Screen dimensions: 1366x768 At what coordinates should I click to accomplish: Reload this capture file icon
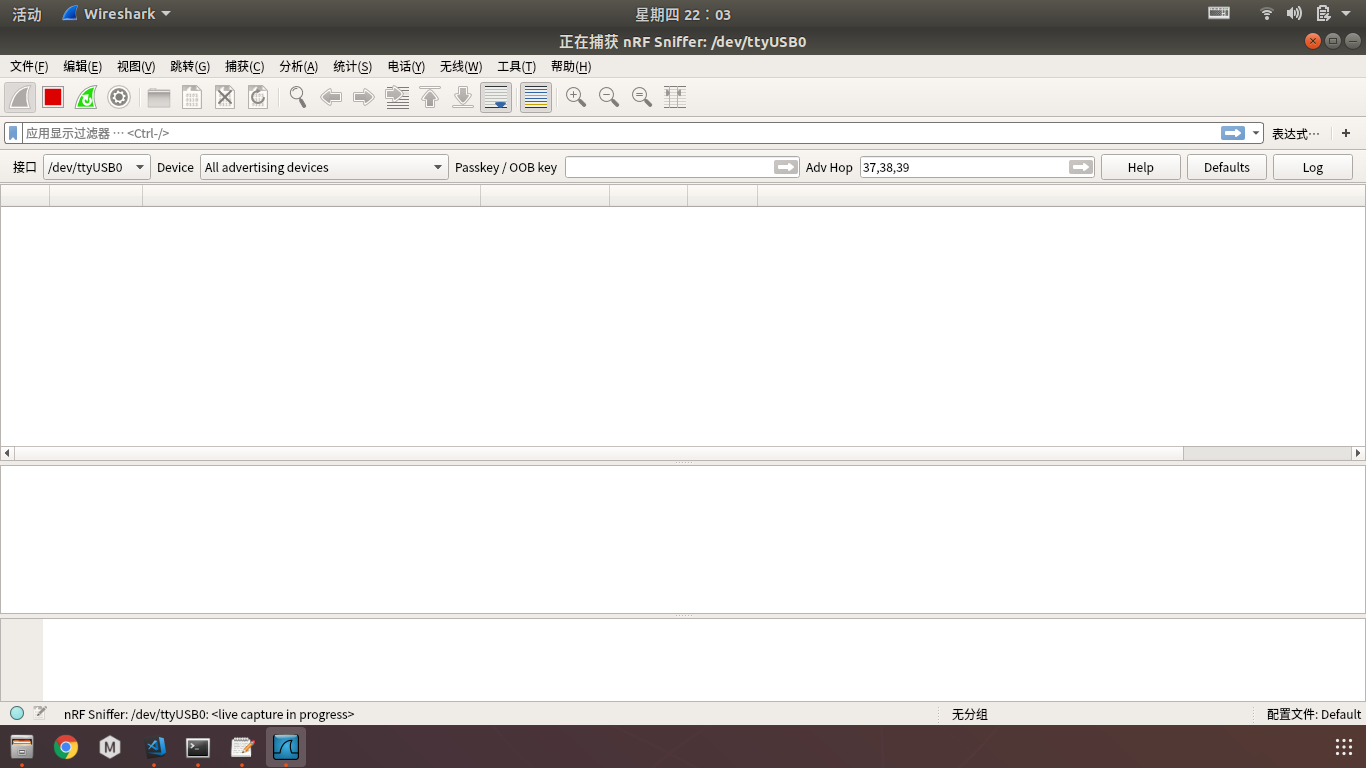pos(258,97)
